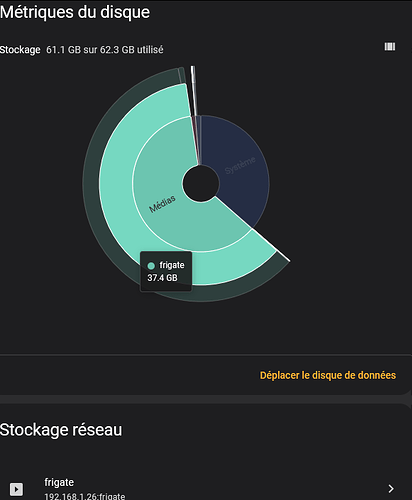Click the empty center hole of the chart
The width and height of the screenshot is (412, 500).
coord(201,183)
